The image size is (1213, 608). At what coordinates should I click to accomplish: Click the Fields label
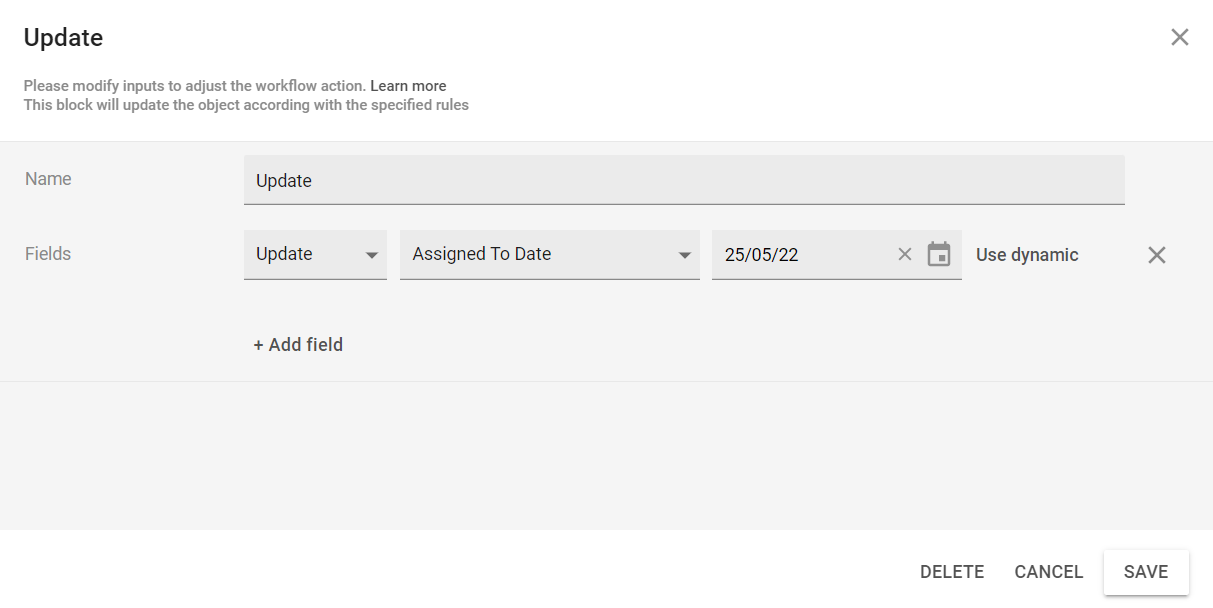tap(48, 254)
